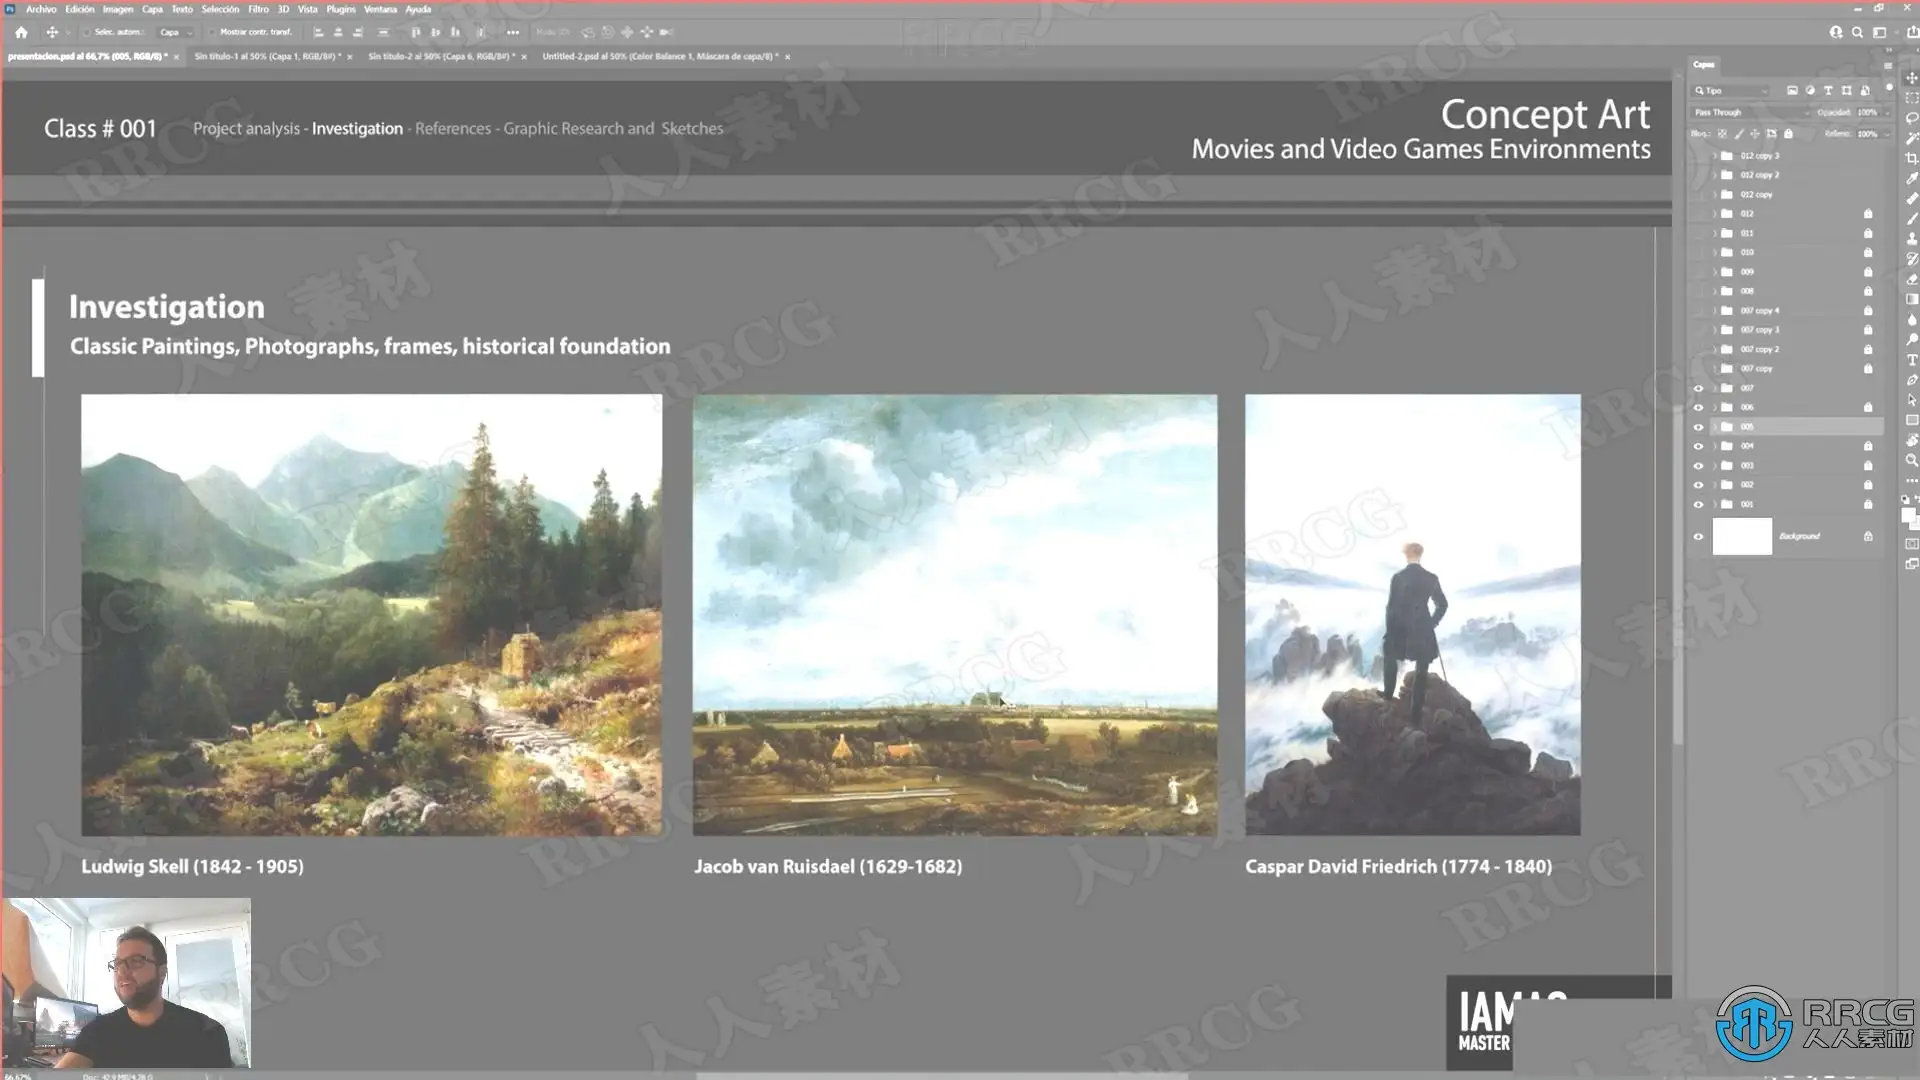The width and height of the screenshot is (1920, 1080).
Task: Expand the 007 copy 4 layer group
Action: [1715, 311]
